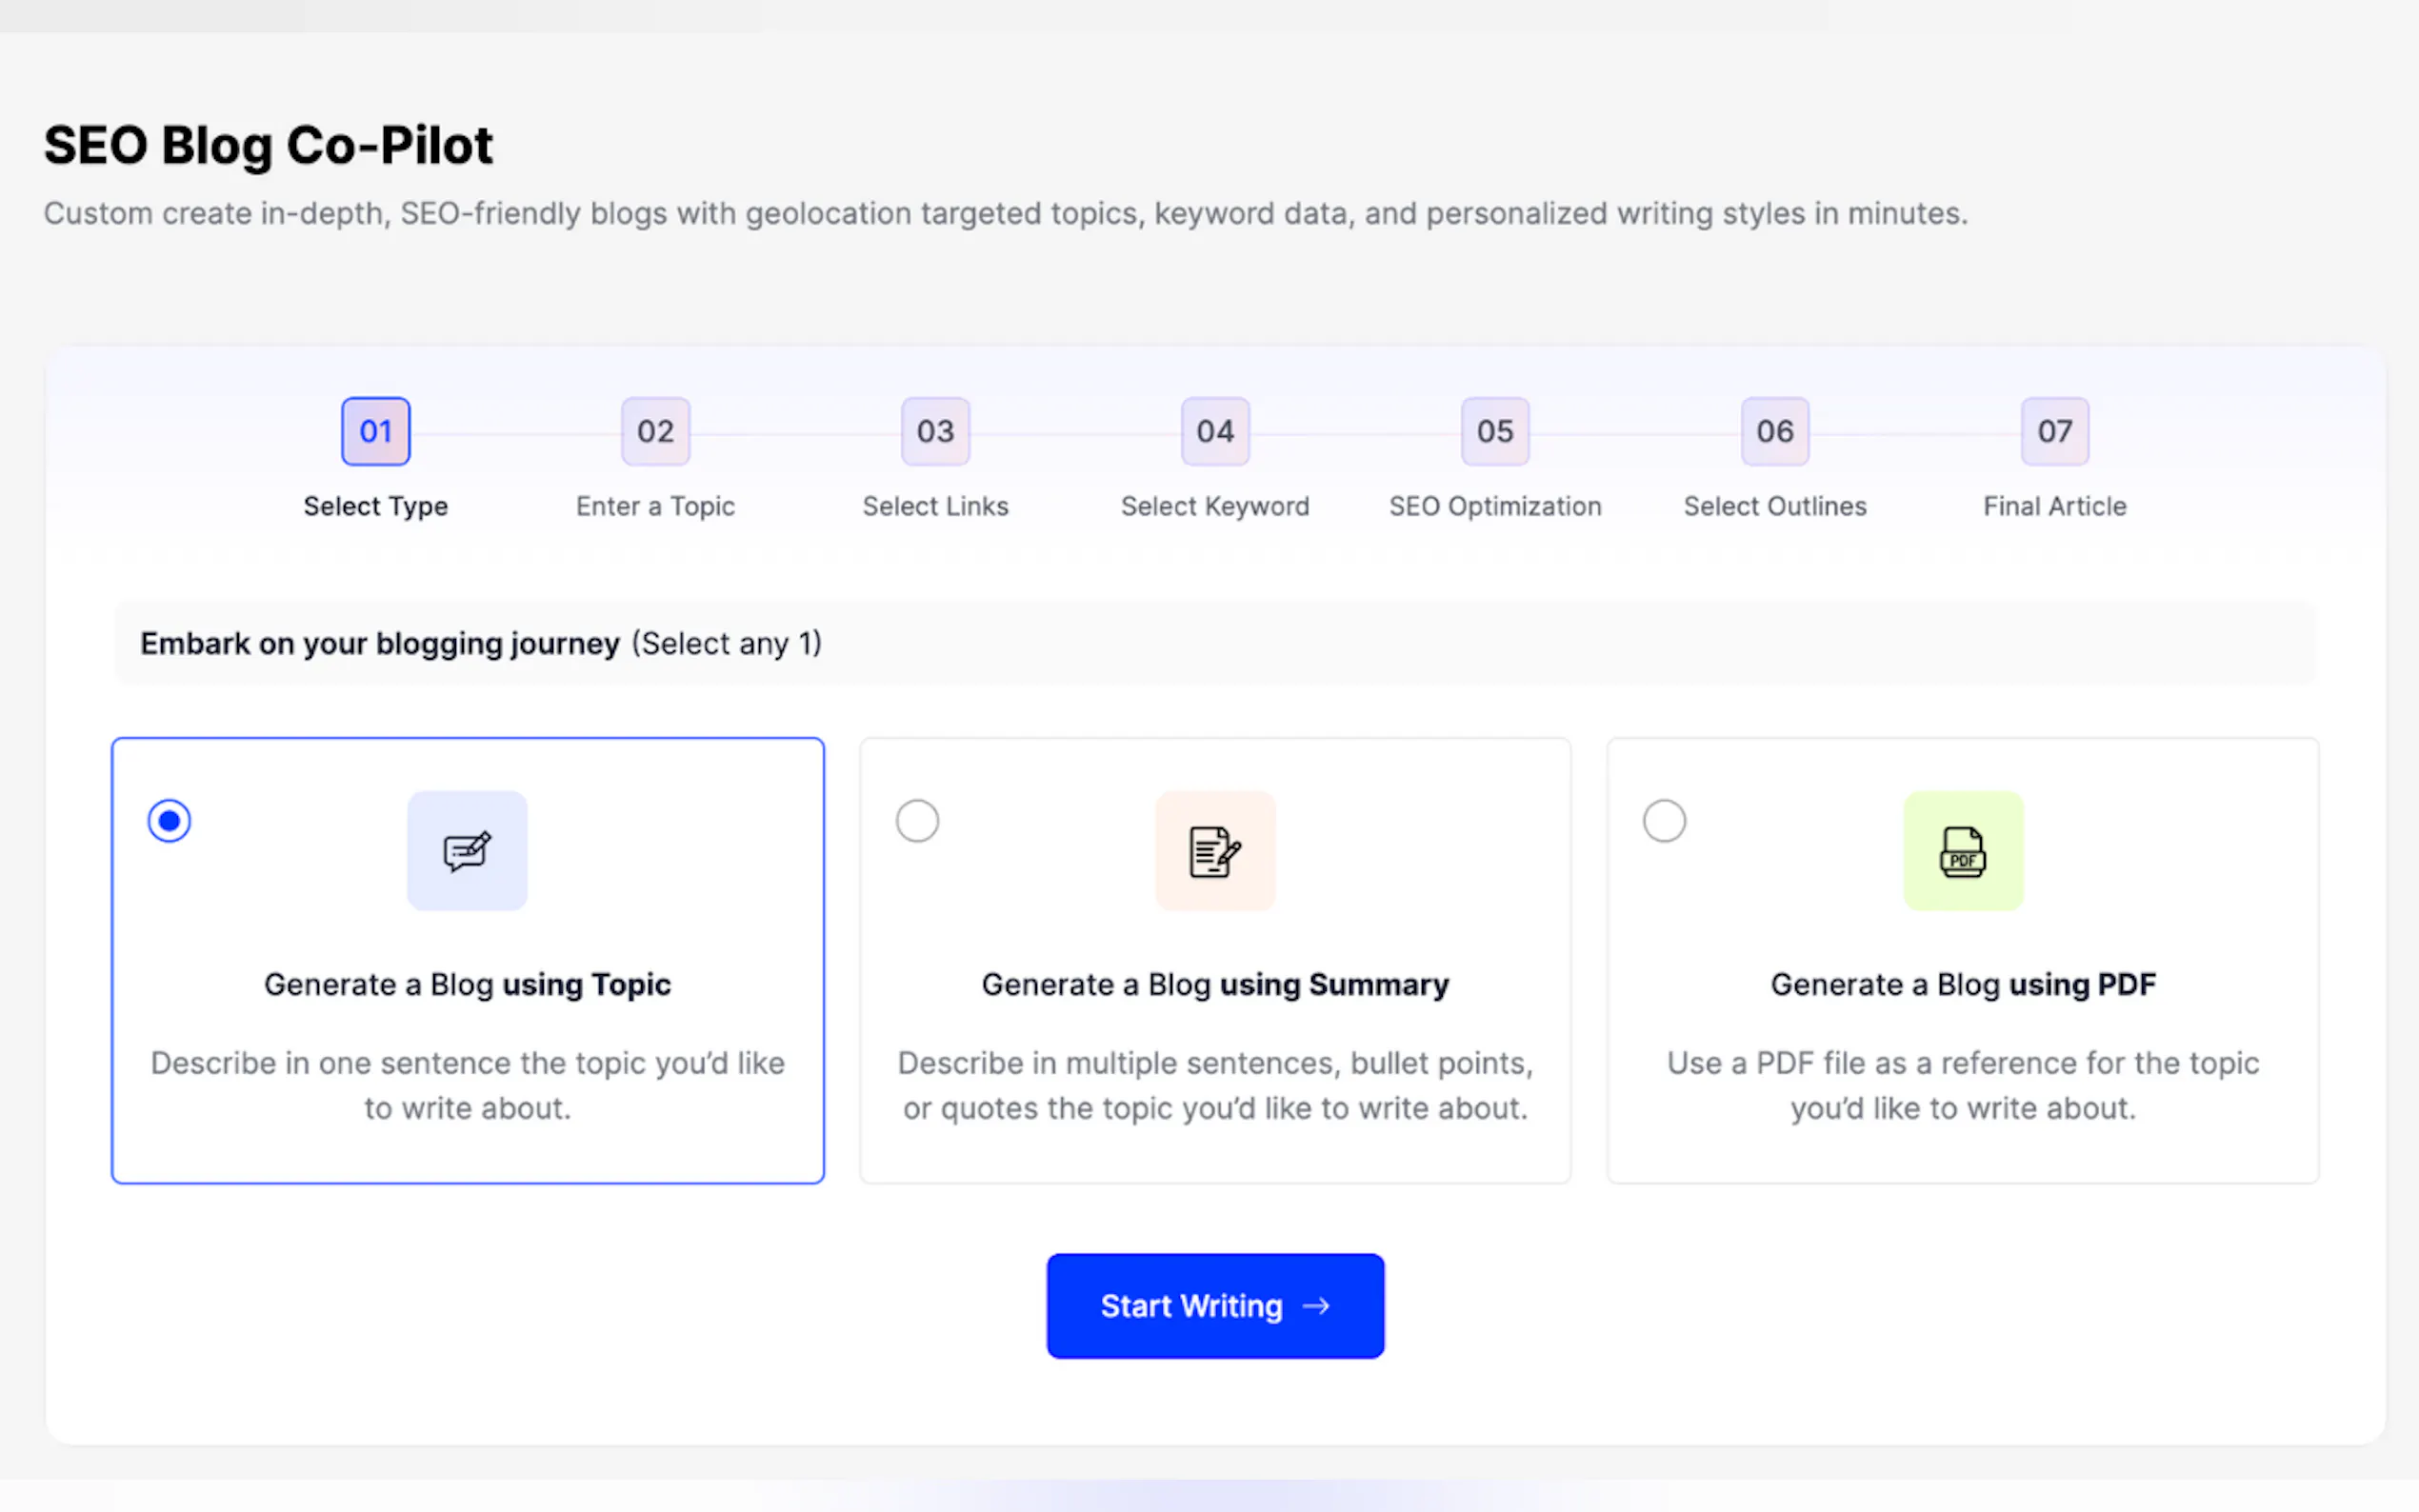This screenshot has width=2419, height=1512.
Task: Select the Generate a Blog using Topic radio
Action: (169, 821)
